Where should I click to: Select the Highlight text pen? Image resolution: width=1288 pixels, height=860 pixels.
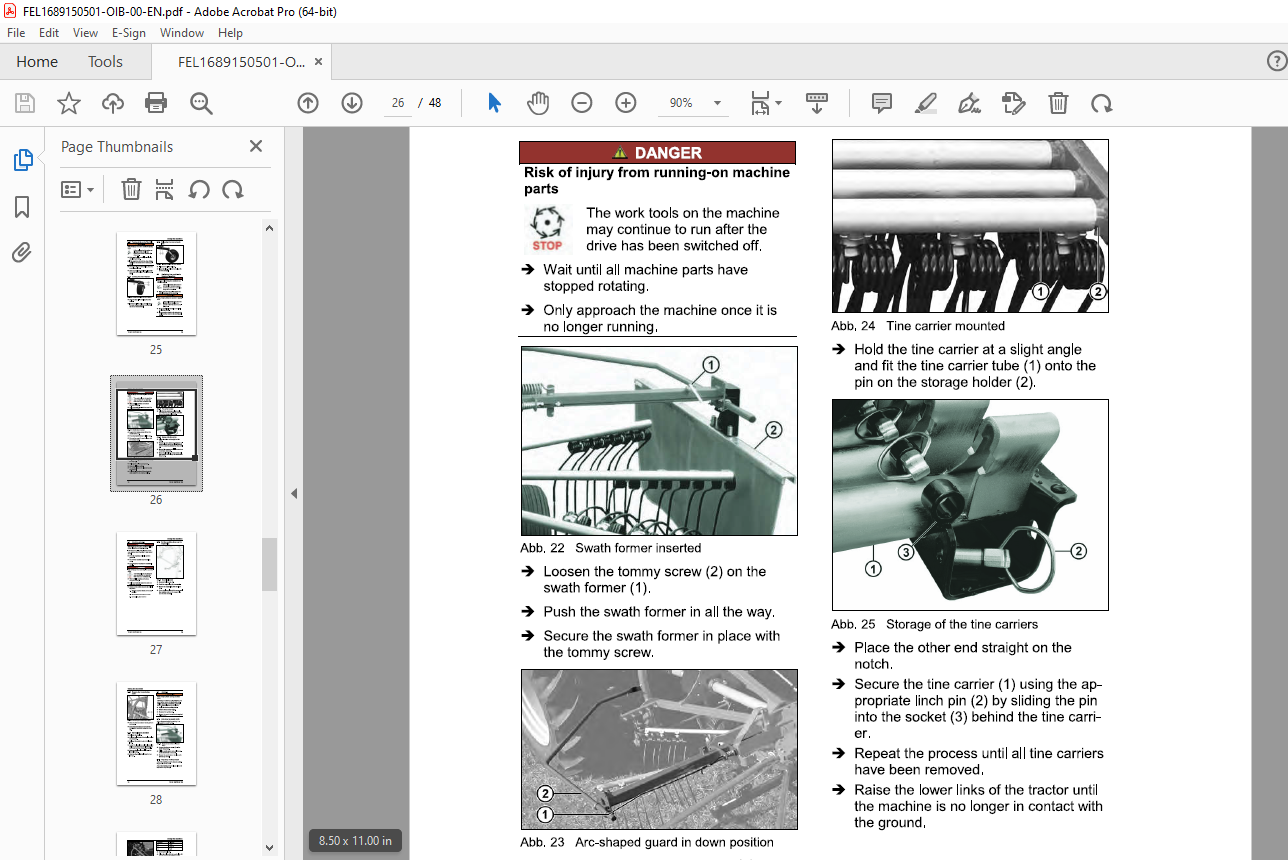pos(926,103)
